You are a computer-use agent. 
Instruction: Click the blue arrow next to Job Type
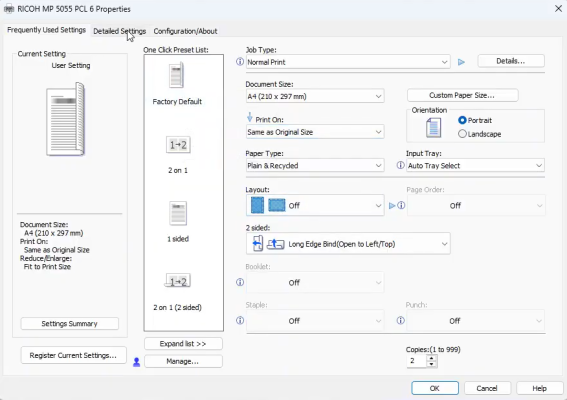[461, 62]
